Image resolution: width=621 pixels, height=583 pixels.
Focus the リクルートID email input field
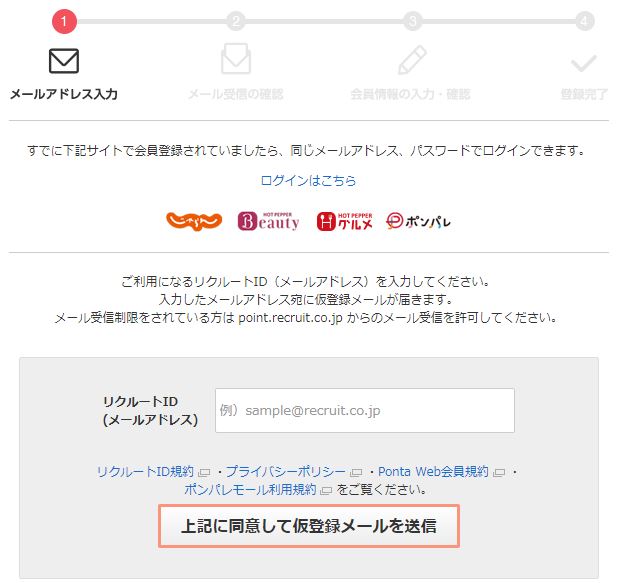[x=365, y=410]
